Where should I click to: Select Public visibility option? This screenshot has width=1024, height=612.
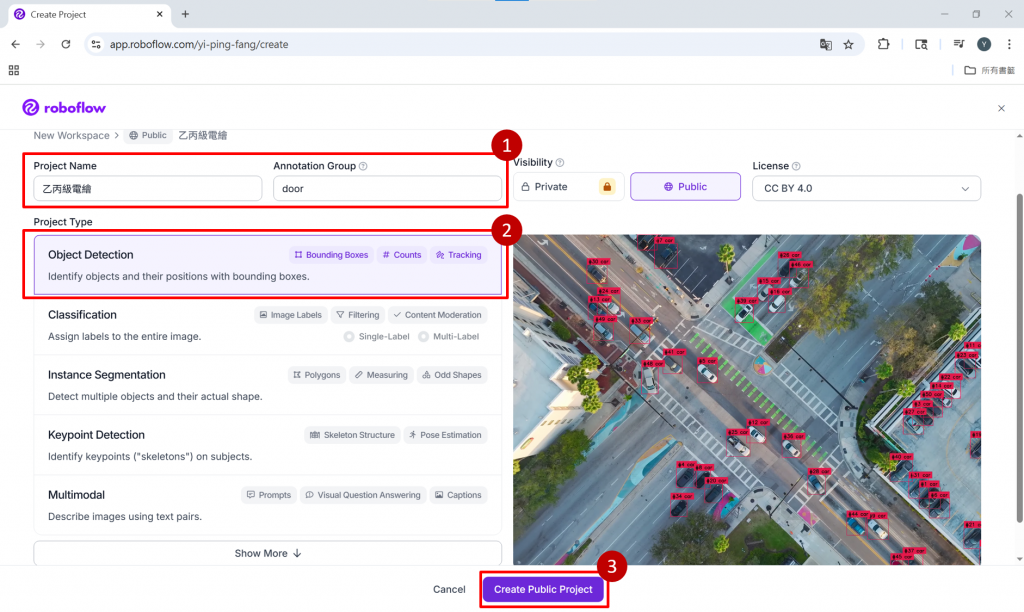[x=685, y=187]
